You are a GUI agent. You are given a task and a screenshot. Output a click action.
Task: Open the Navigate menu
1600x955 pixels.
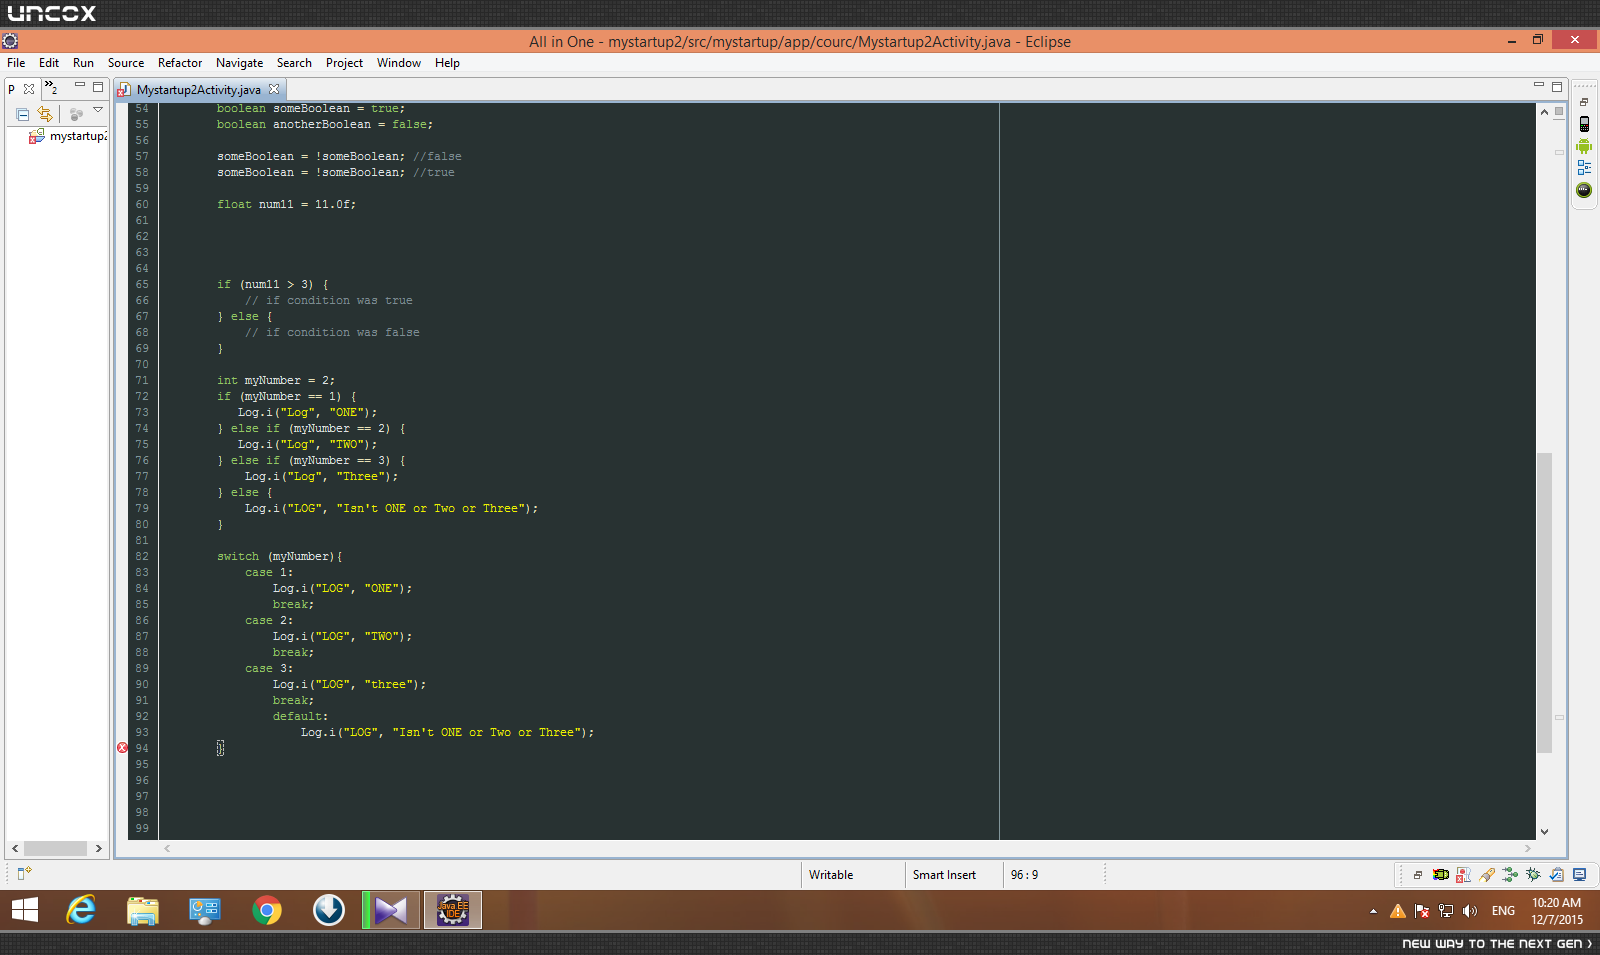[239, 63]
